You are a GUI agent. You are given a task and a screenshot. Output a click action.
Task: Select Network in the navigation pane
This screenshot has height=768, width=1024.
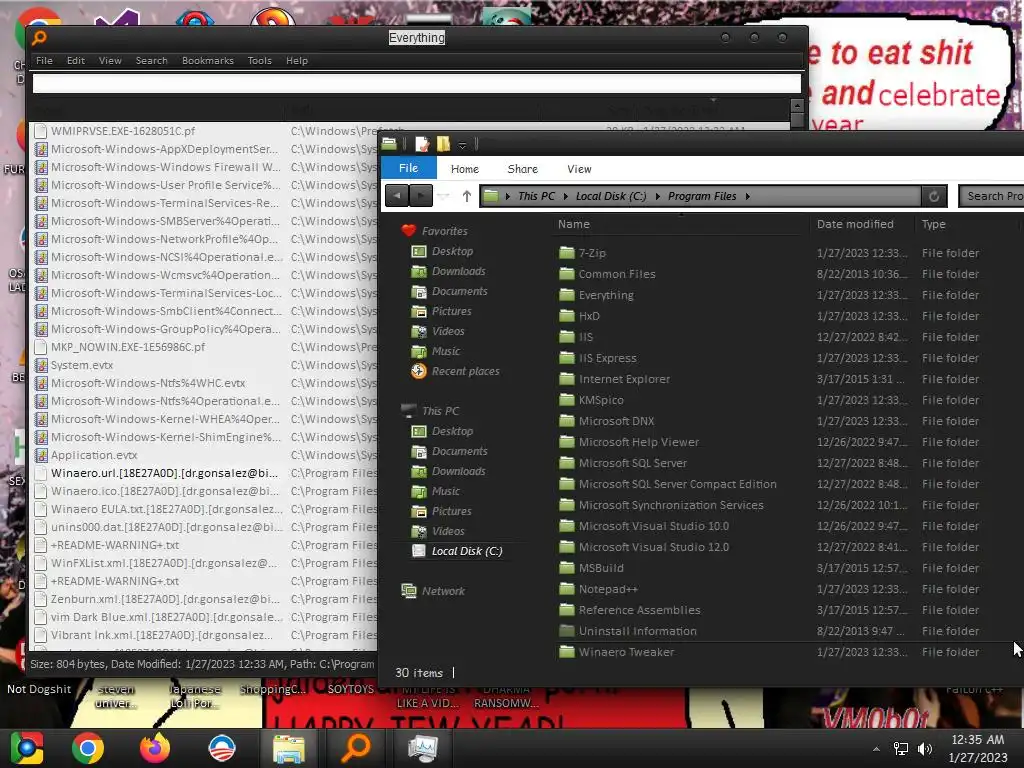point(443,591)
